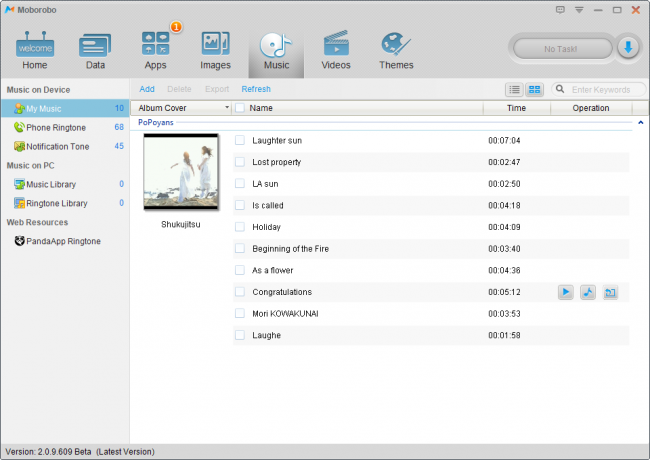The image size is (650, 460).
Task: Click the Shukujitsu album cover thumbnail
Action: click(x=181, y=172)
